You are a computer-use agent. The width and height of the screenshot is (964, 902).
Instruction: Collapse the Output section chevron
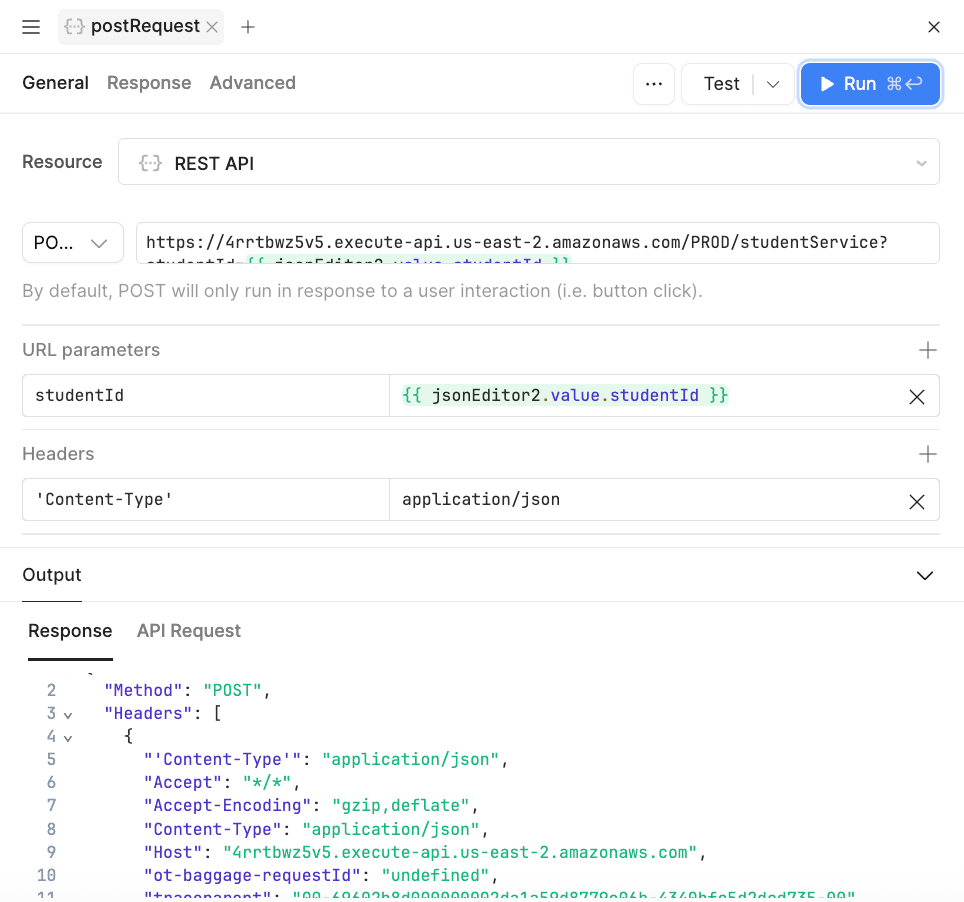tap(924, 575)
